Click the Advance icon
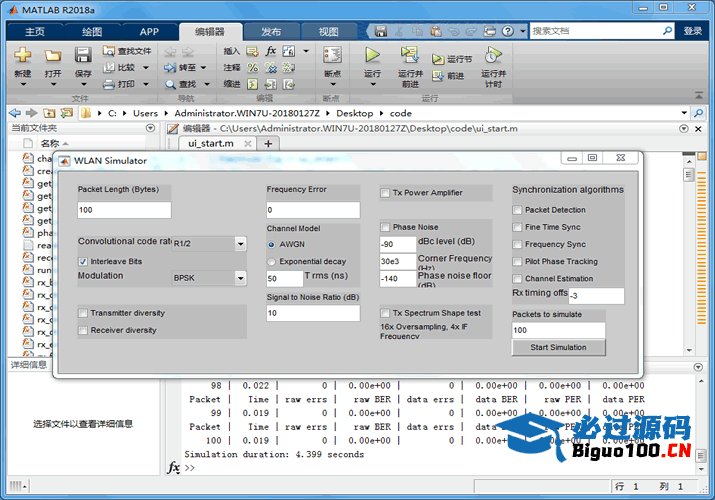The width and height of the screenshot is (715, 500). [438, 76]
